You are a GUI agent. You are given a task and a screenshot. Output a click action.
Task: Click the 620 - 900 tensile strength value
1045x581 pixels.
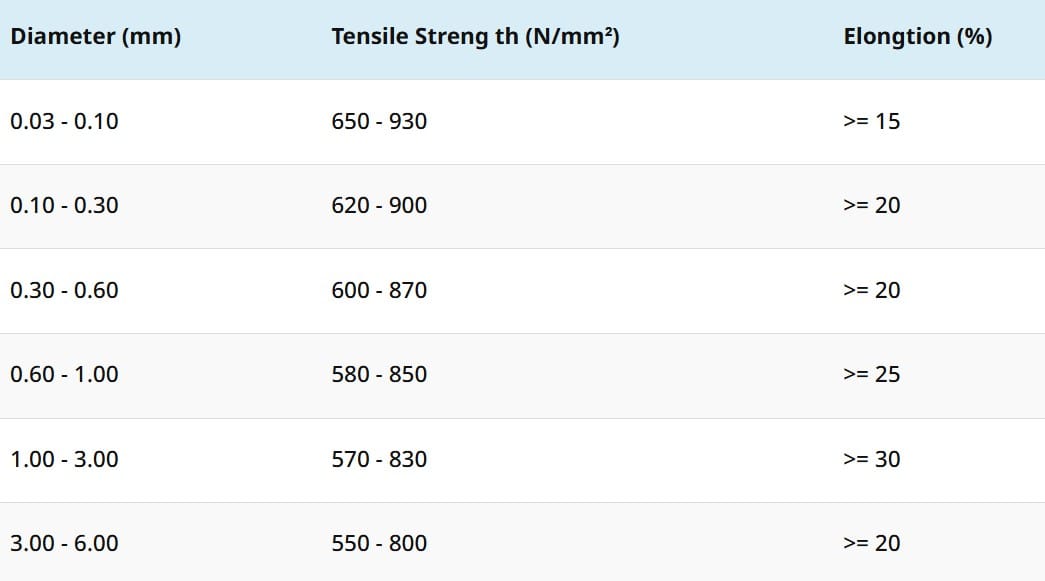[379, 205]
